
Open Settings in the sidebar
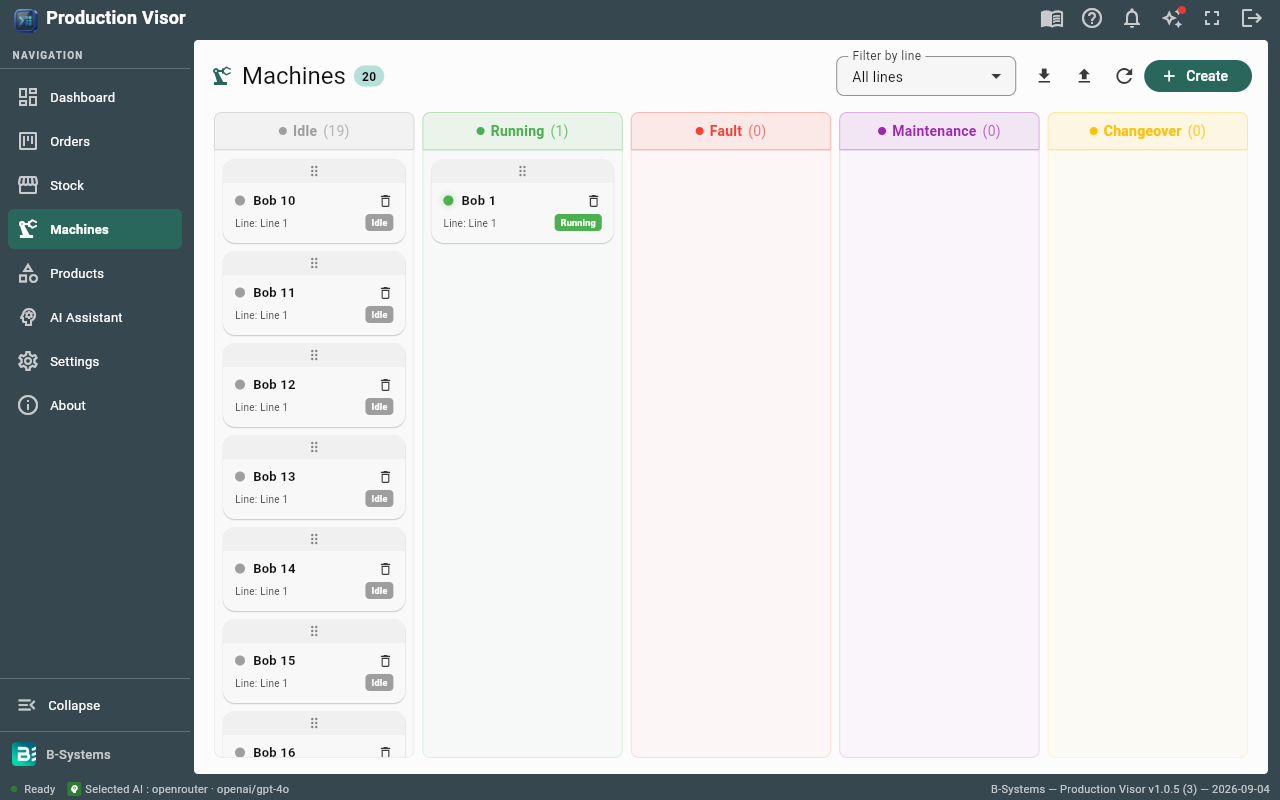pyautogui.click(x=95, y=361)
